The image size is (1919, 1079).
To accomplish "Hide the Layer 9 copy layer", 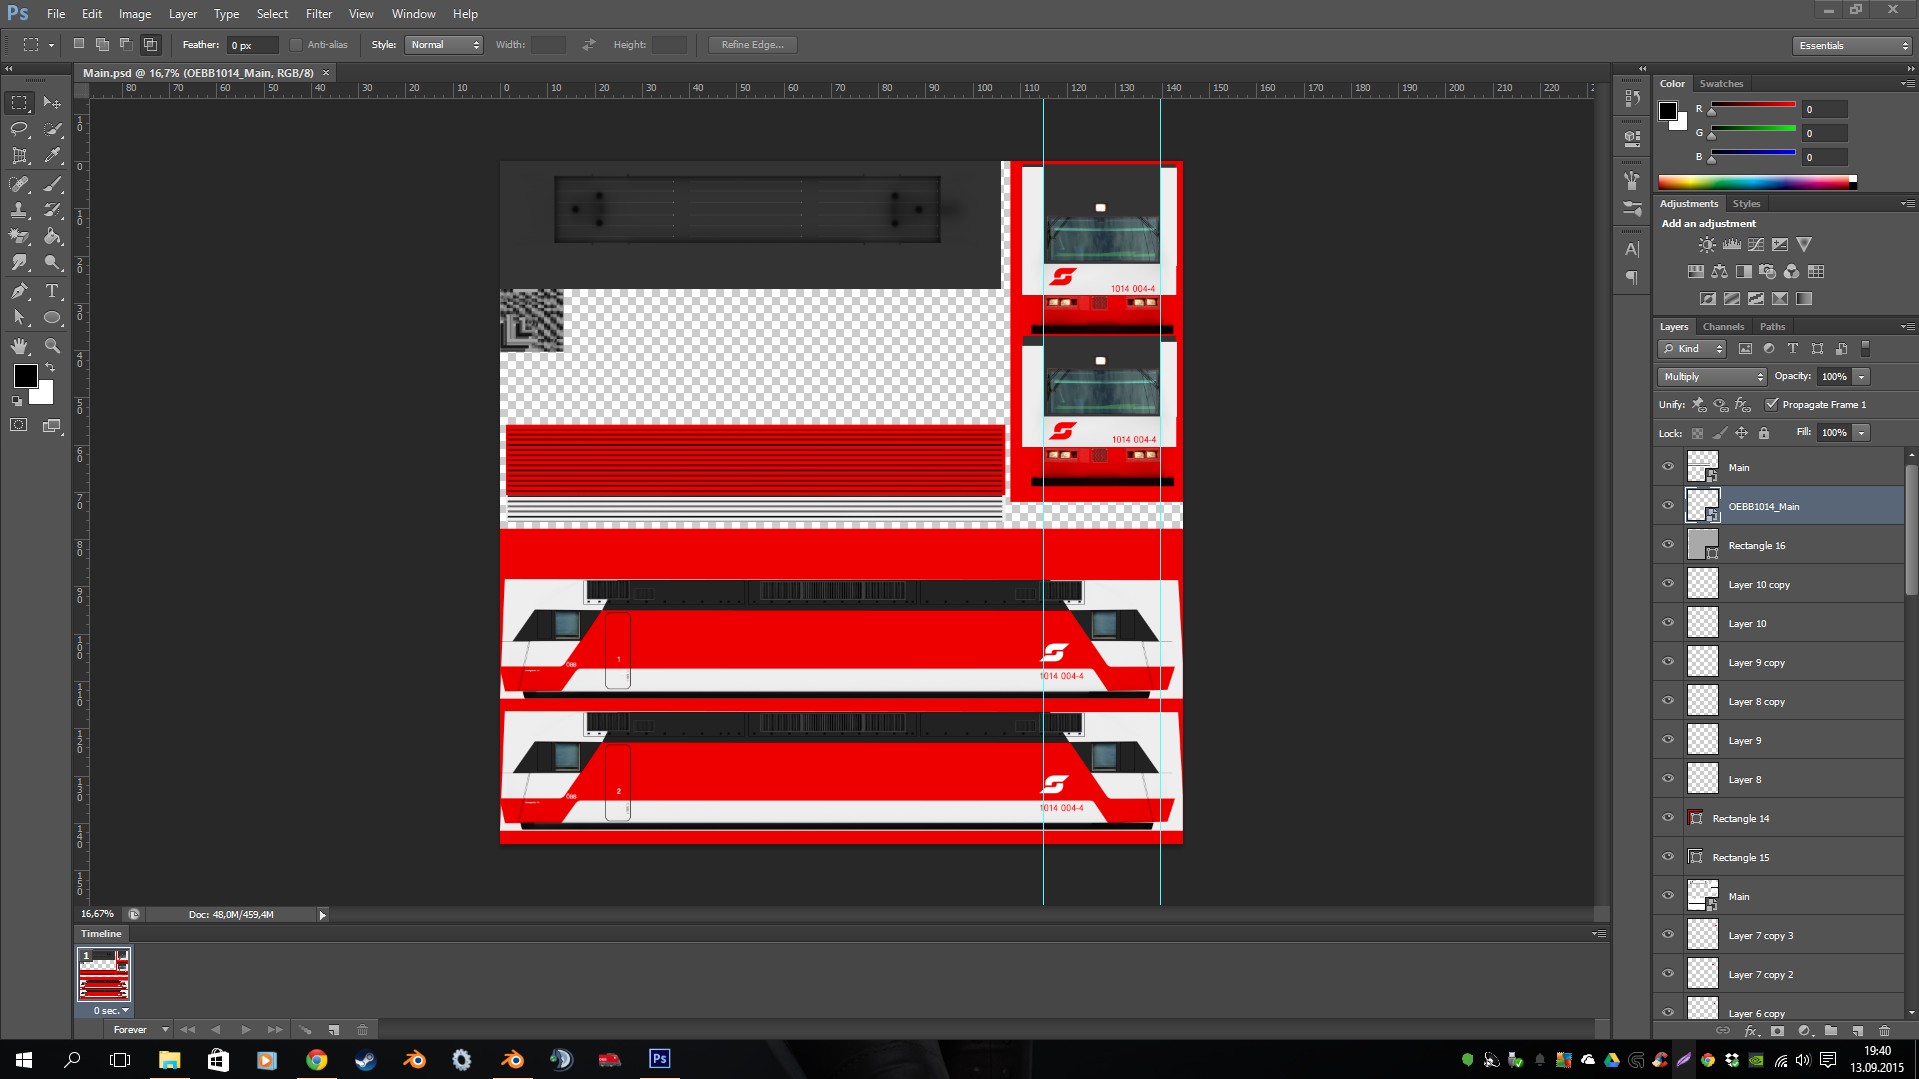I will point(1668,662).
